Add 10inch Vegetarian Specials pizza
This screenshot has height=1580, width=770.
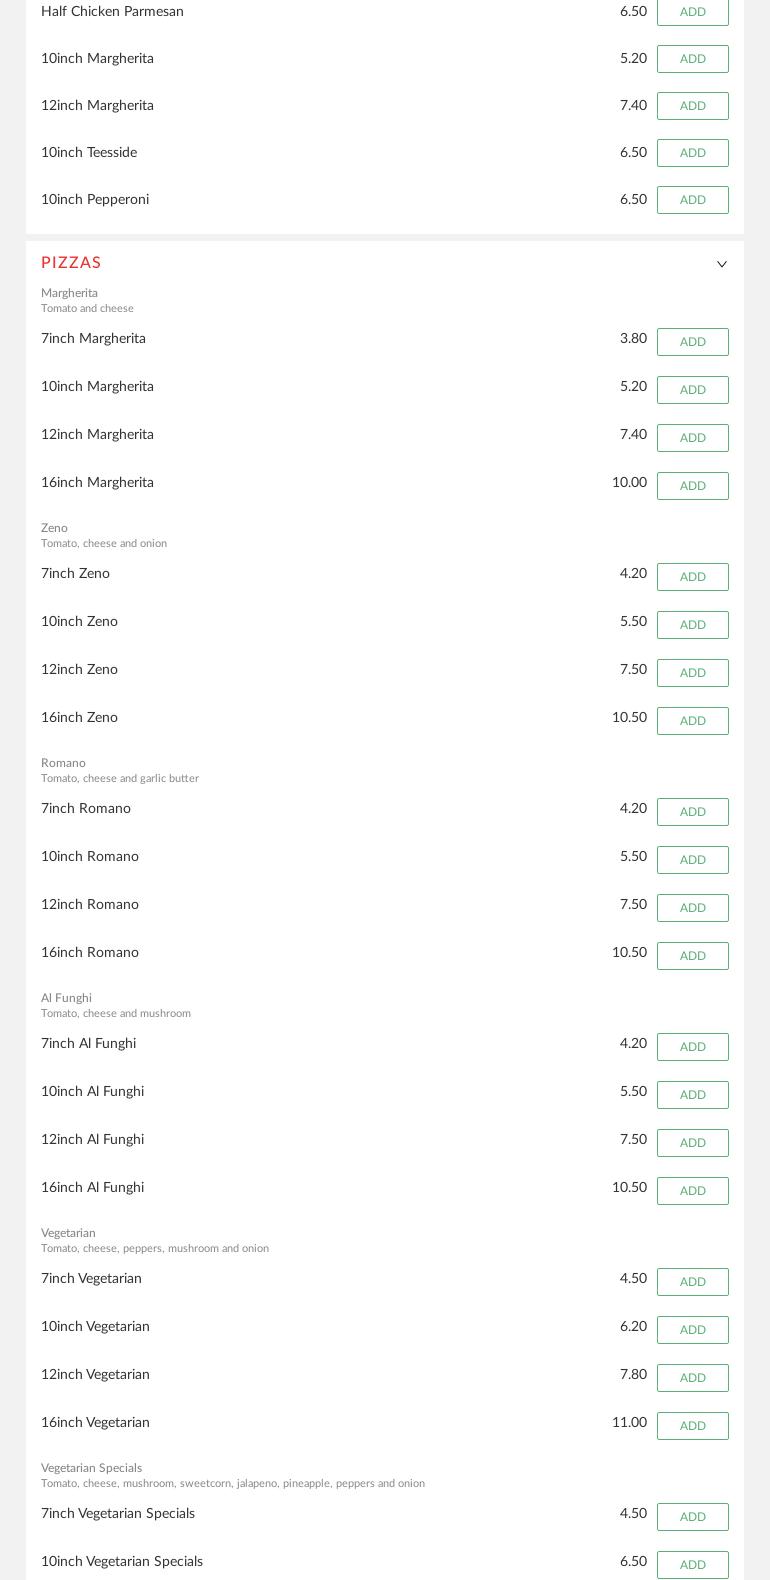pyautogui.click(x=692, y=1565)
